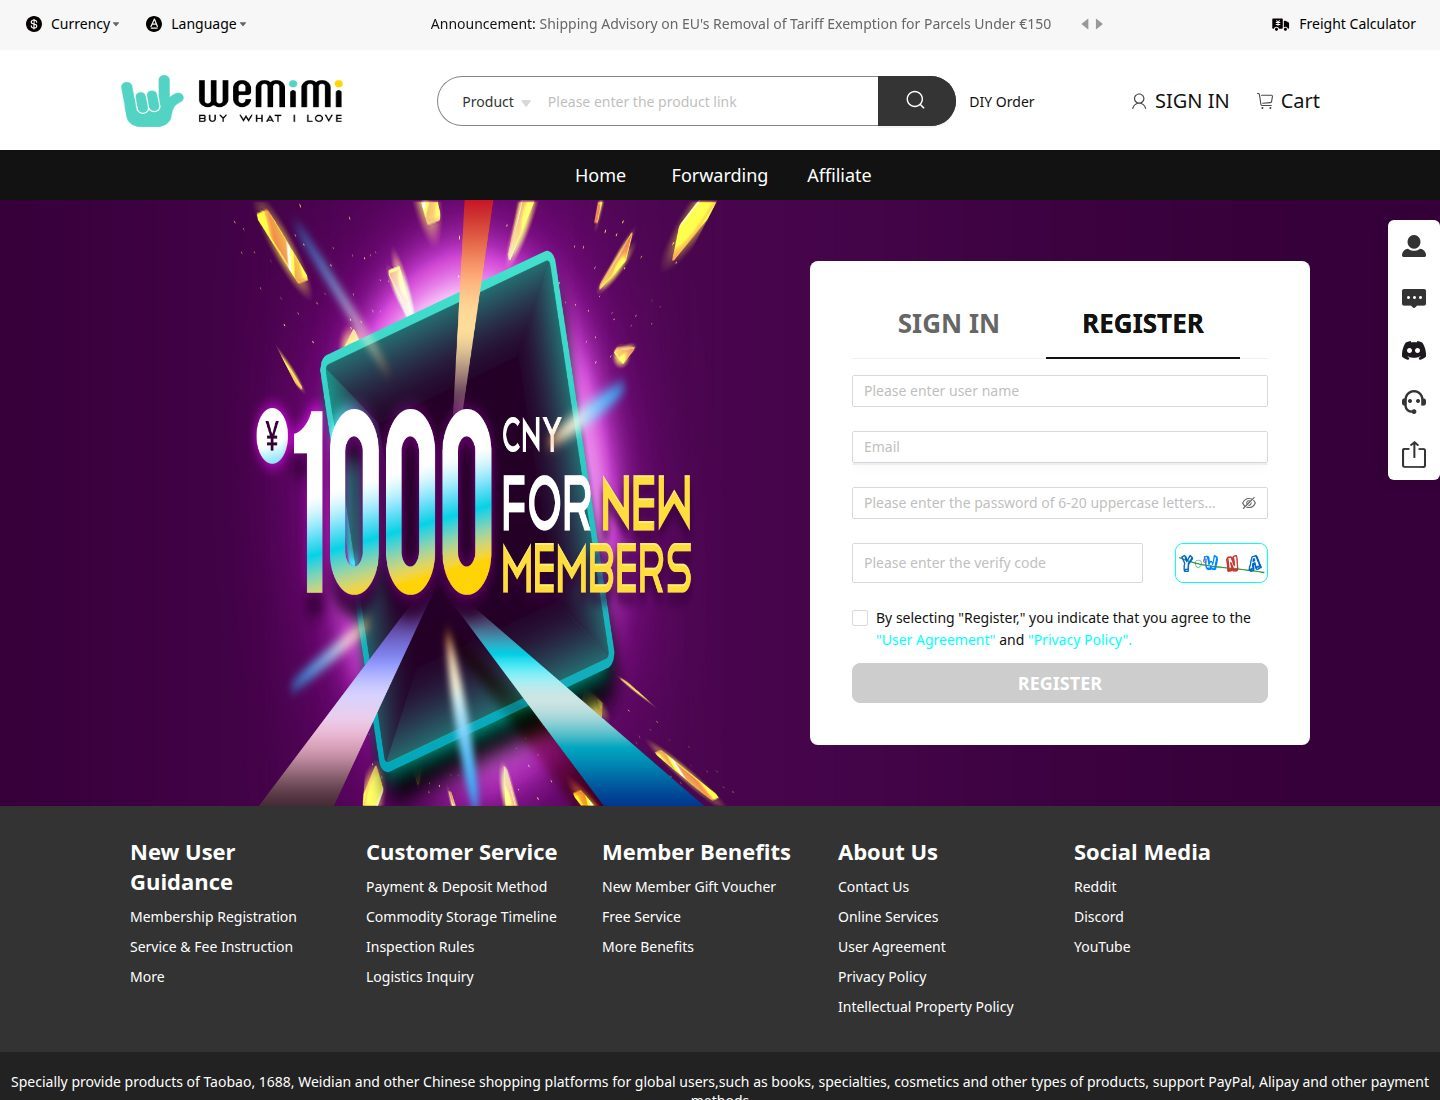Viewport: 1440px width, 1100px height.
Task: Open Affiliate in navigation bar
Action: click(x=839, y=176)
